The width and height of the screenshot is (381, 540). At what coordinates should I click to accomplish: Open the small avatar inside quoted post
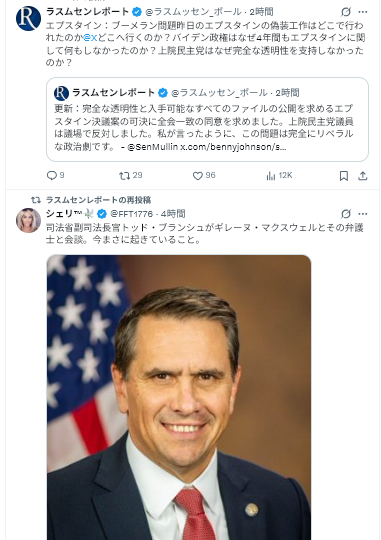pos(61,93)
